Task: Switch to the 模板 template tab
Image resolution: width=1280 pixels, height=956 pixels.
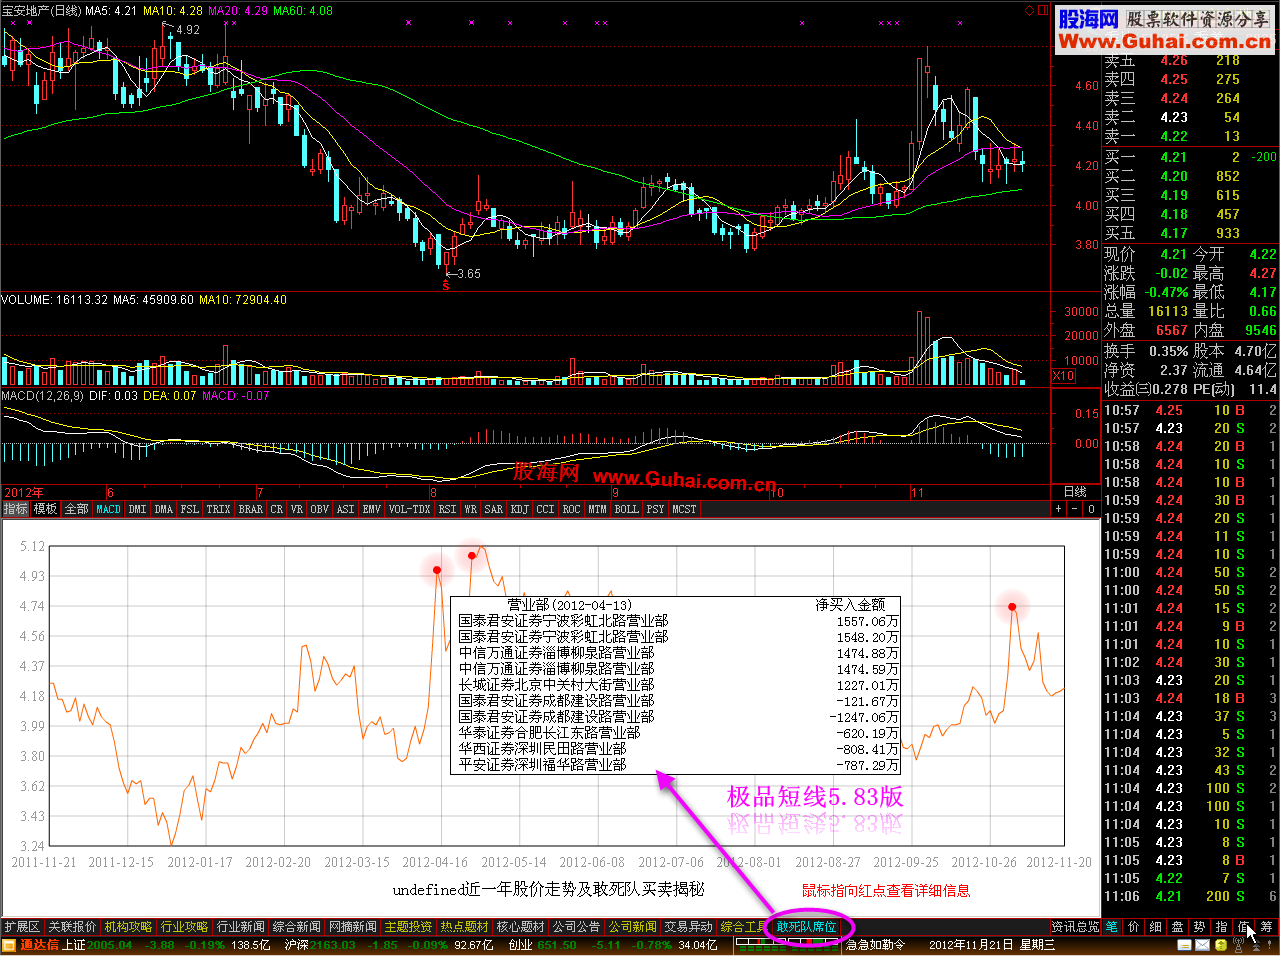Action: (45, 509)
